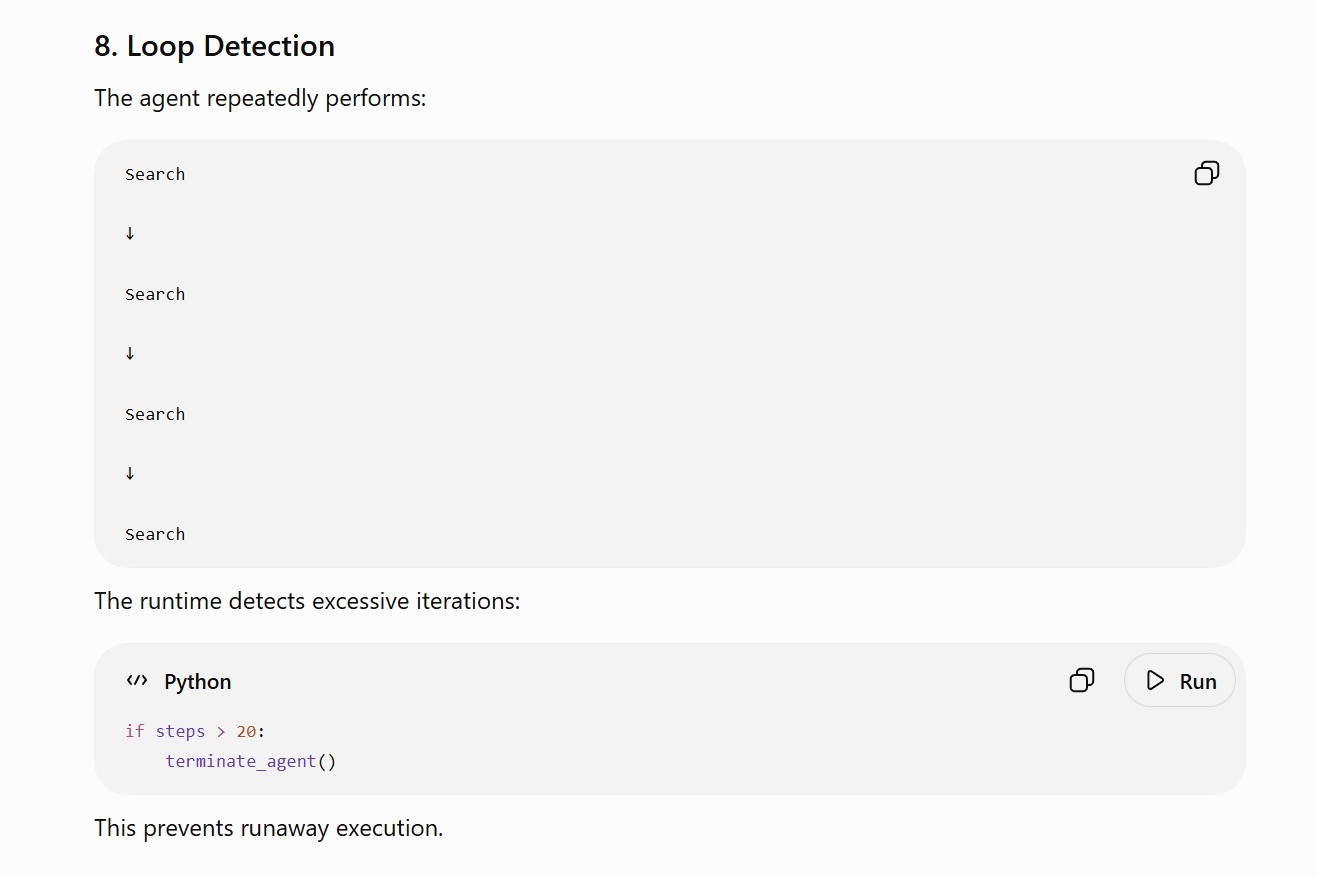Click 'This prevents runaway execution.' sentence
1317x876 pixels.
268,828
